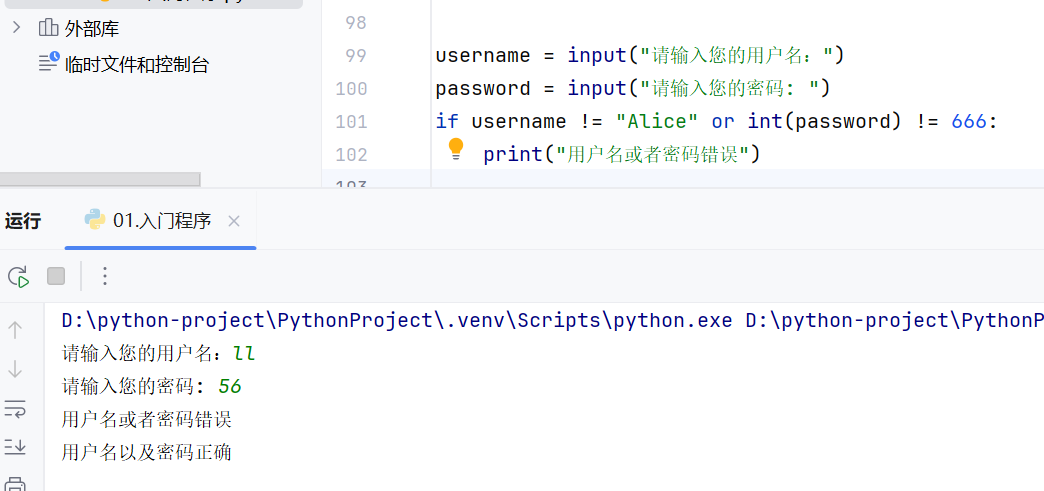The height and width of the screenshot is (491, 1044).
Task: Click line number 101 in the gutter
Action: [351, 121]
